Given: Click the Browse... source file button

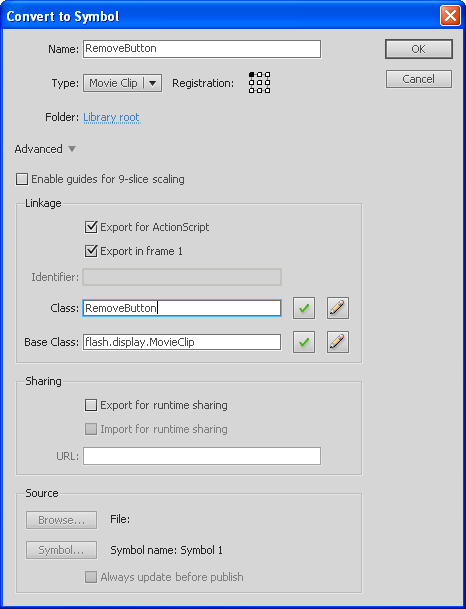Looking at the screenshot, I should coord(61,520).
